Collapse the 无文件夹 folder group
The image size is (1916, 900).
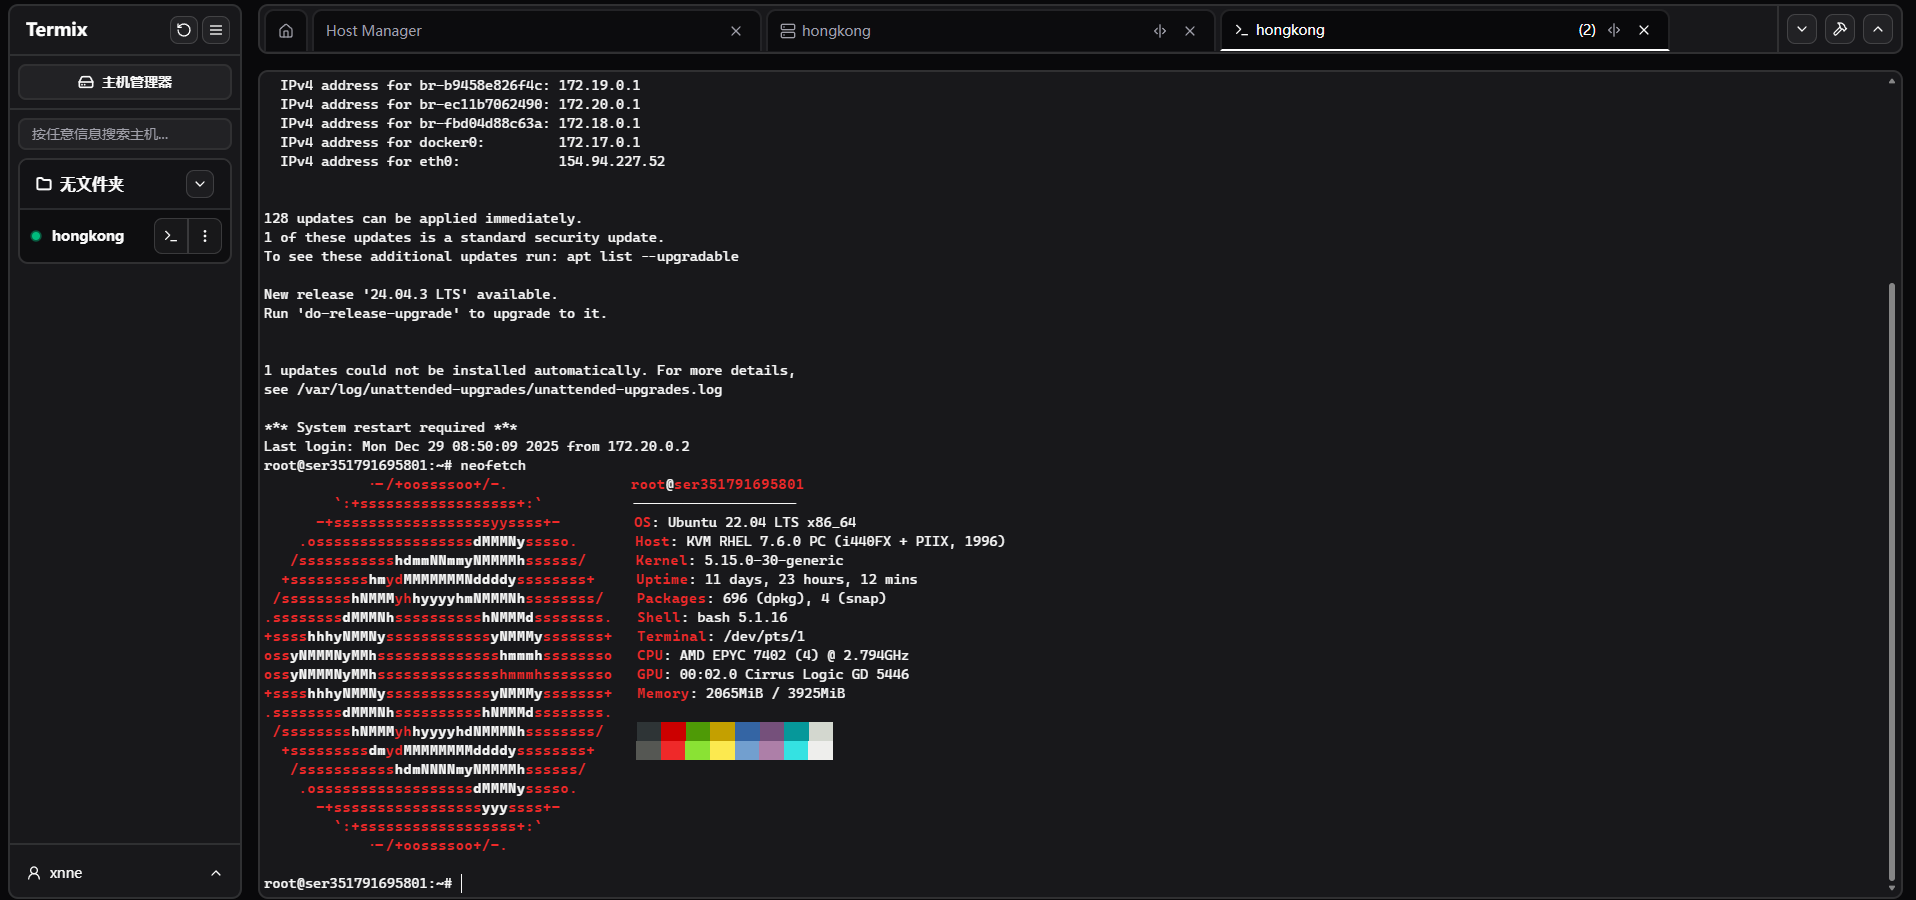[200, 184]
